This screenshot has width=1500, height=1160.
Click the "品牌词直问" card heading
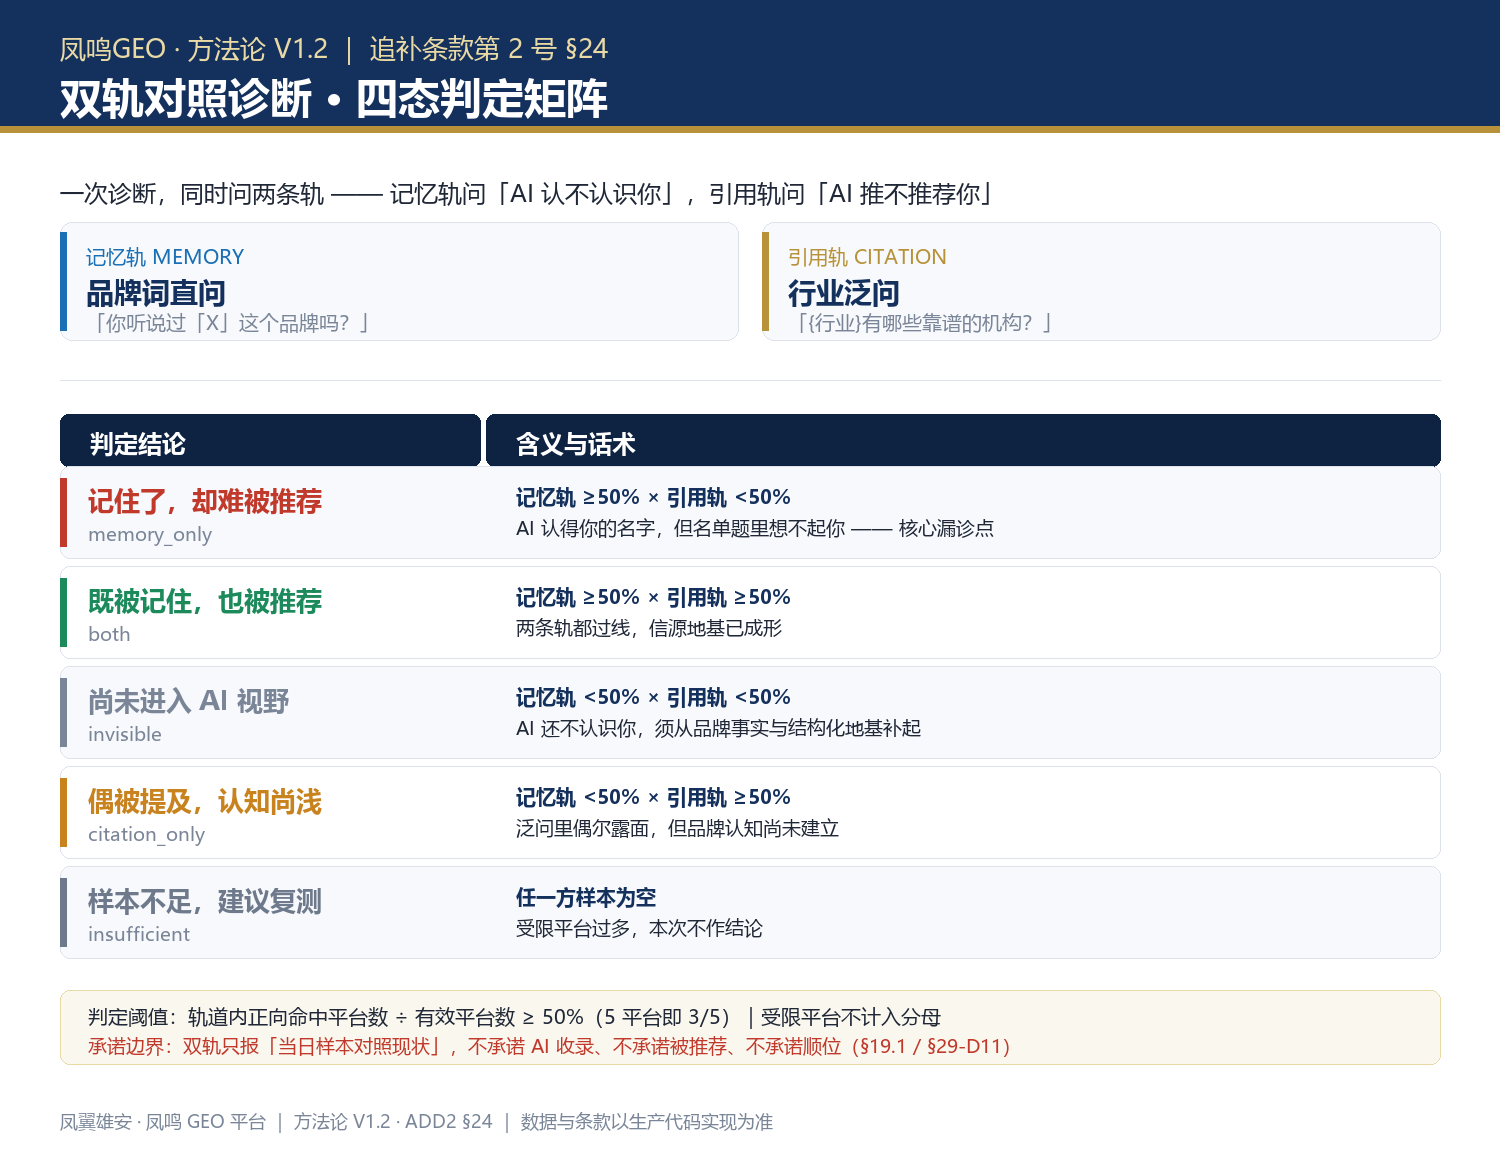point(156,293)
